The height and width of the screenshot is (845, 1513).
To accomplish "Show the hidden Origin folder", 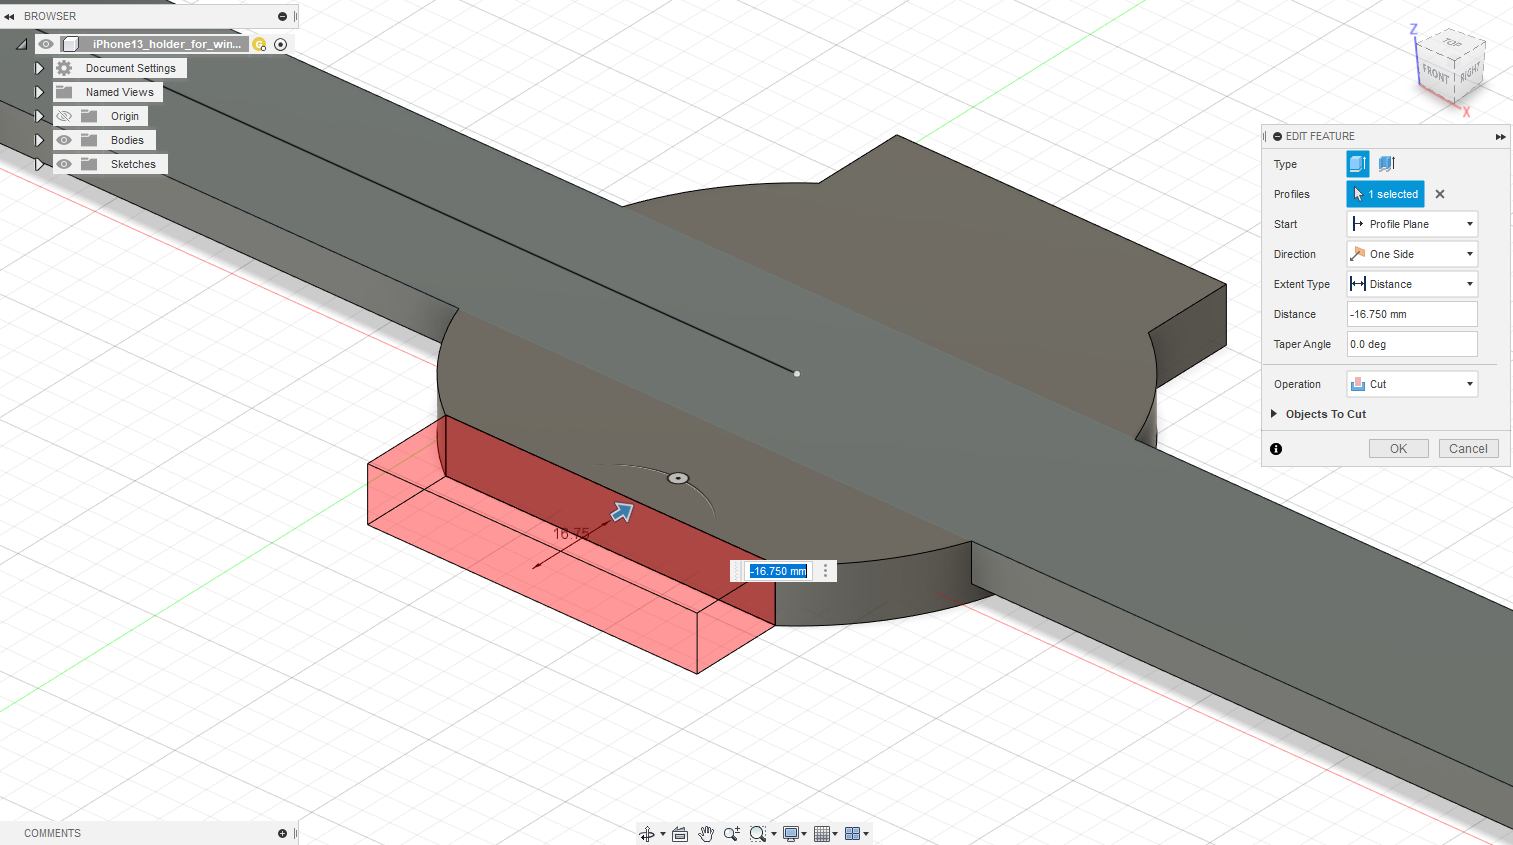I will [64, 116].
